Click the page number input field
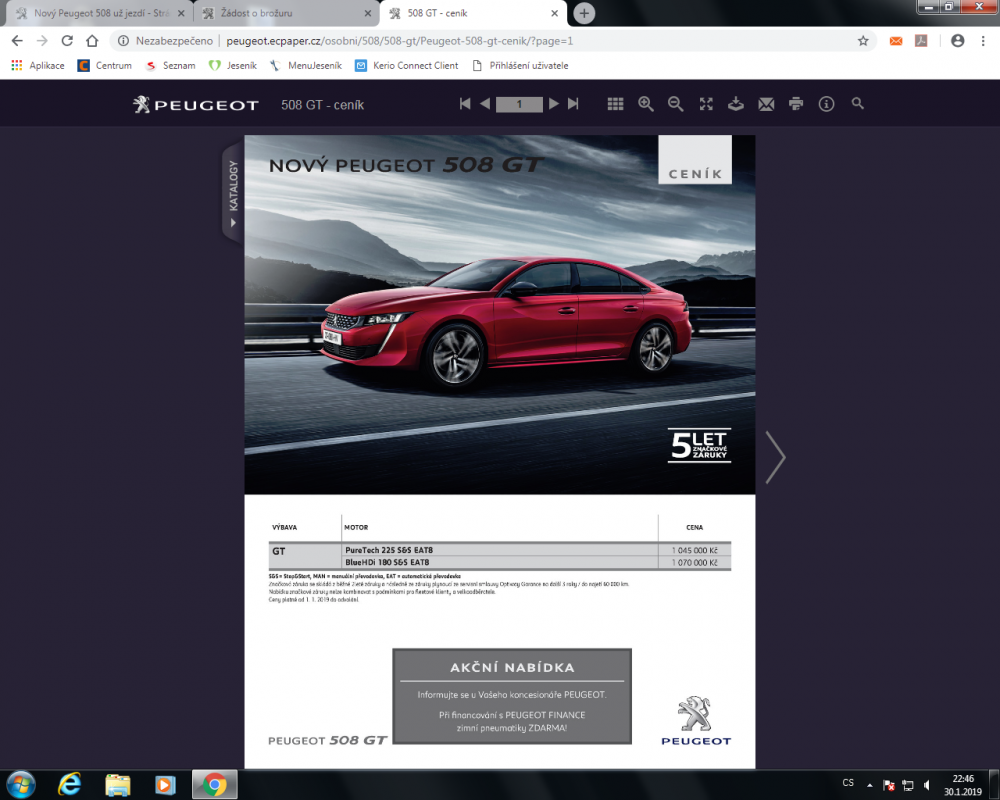Image resolution: width=1000 pixels, height=800 pixels. point(519,105)
